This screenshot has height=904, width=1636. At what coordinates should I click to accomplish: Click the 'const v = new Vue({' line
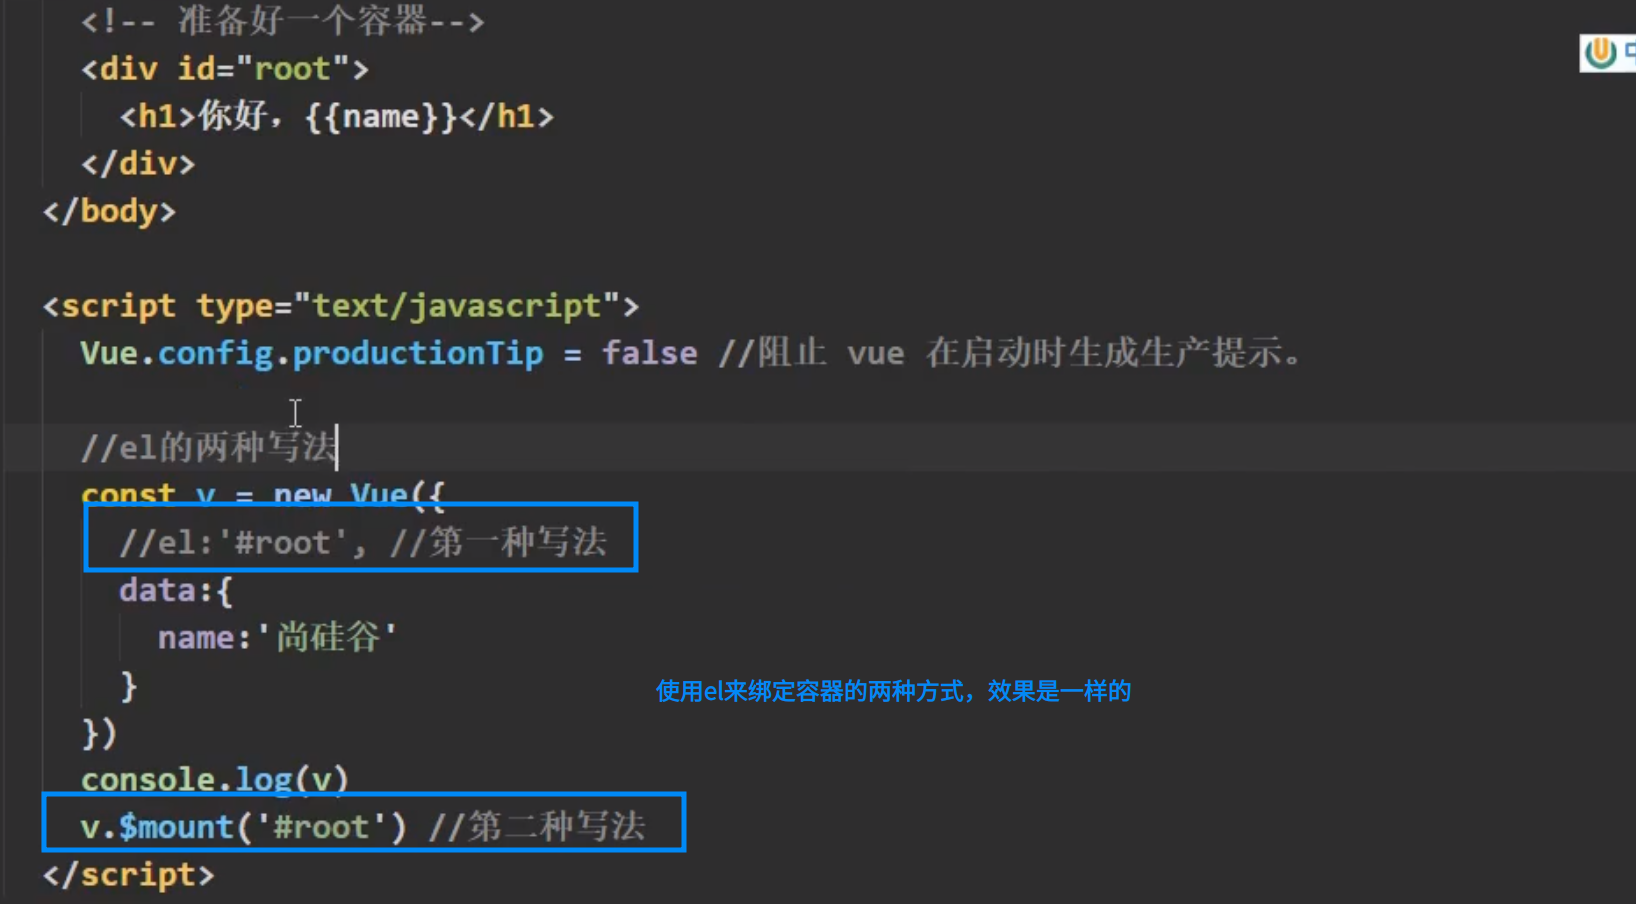262,494
